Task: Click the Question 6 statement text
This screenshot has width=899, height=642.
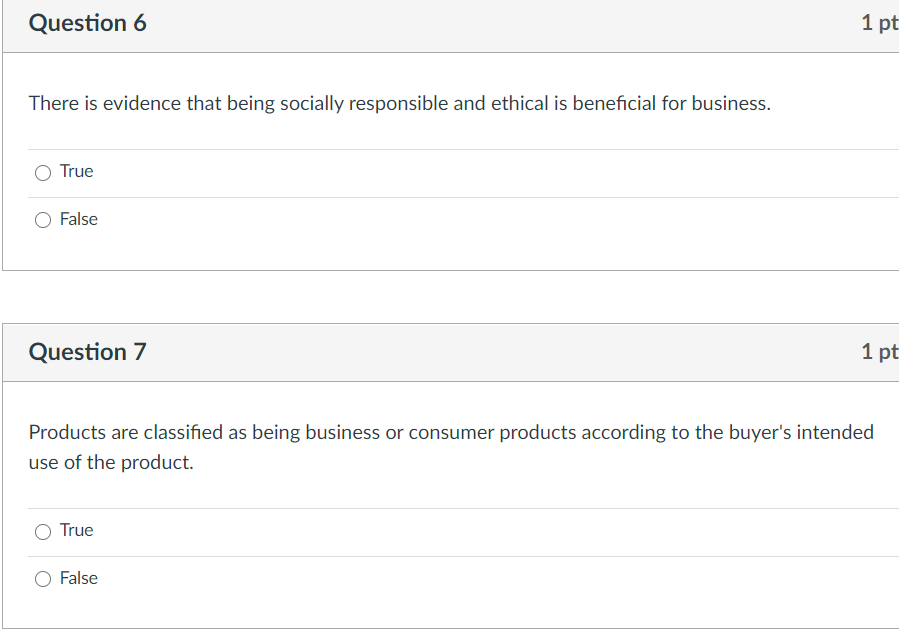Action: 400,103
